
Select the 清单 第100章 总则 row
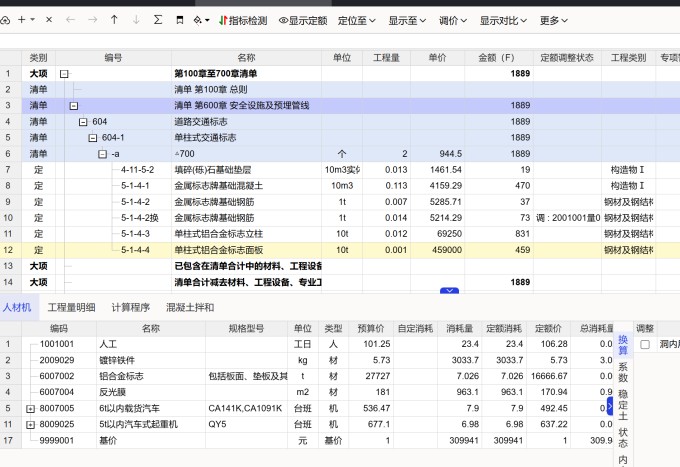(340, 90)
